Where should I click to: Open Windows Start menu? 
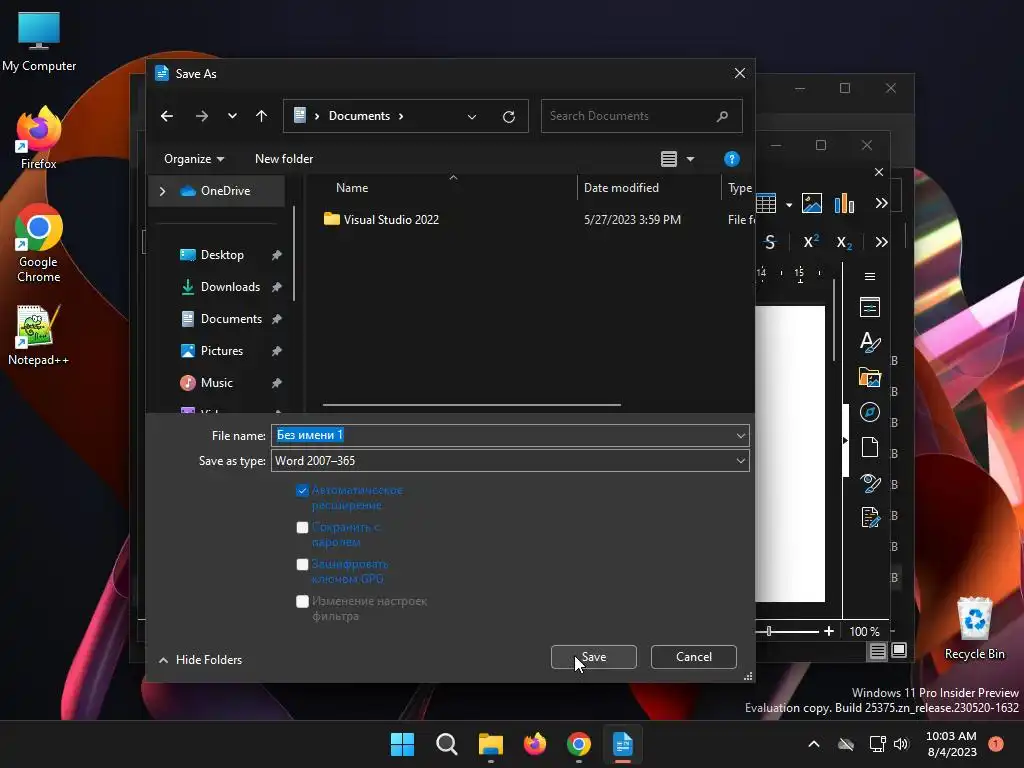(x=402, y=744)
